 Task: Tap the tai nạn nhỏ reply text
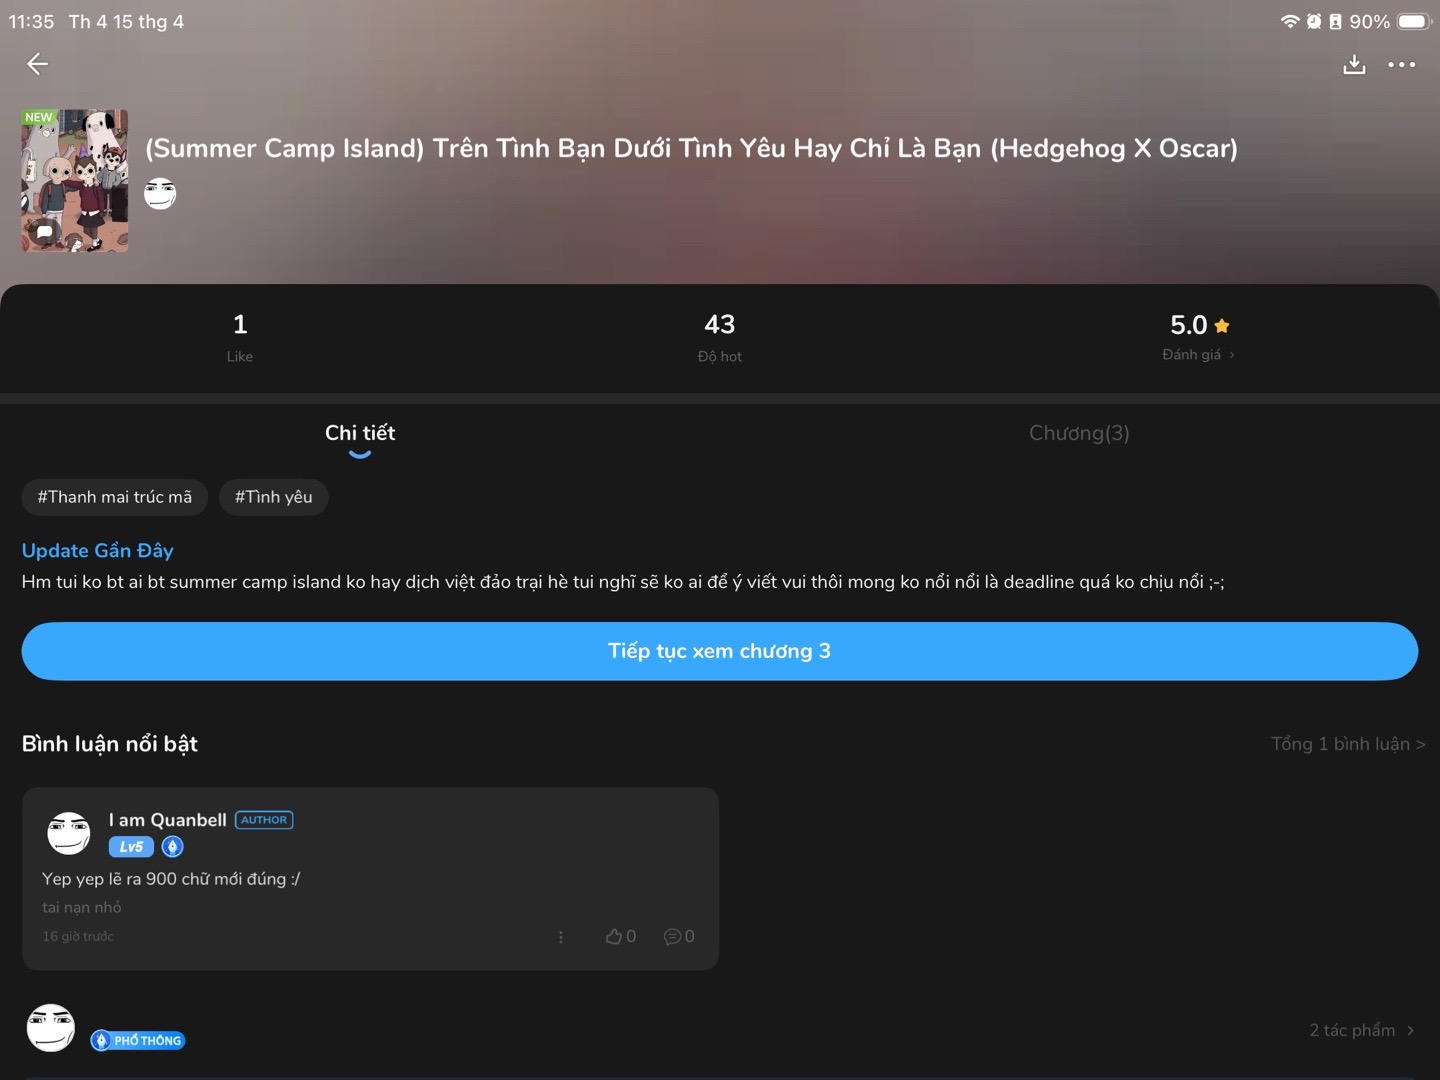[x=82, y=907]
